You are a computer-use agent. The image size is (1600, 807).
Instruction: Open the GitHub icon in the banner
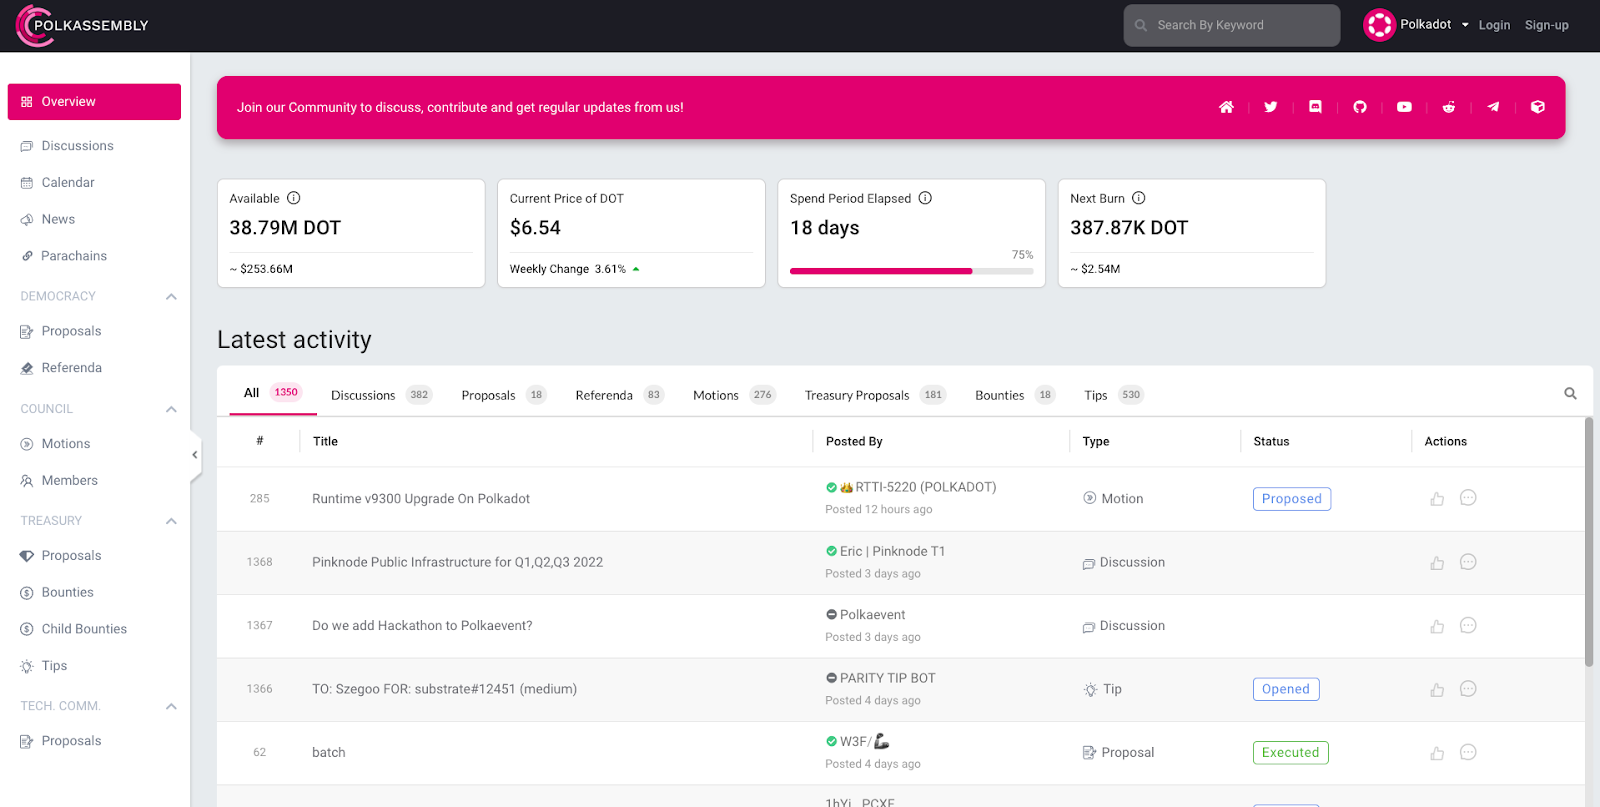pyautogui.click(x=1360, y=107)
